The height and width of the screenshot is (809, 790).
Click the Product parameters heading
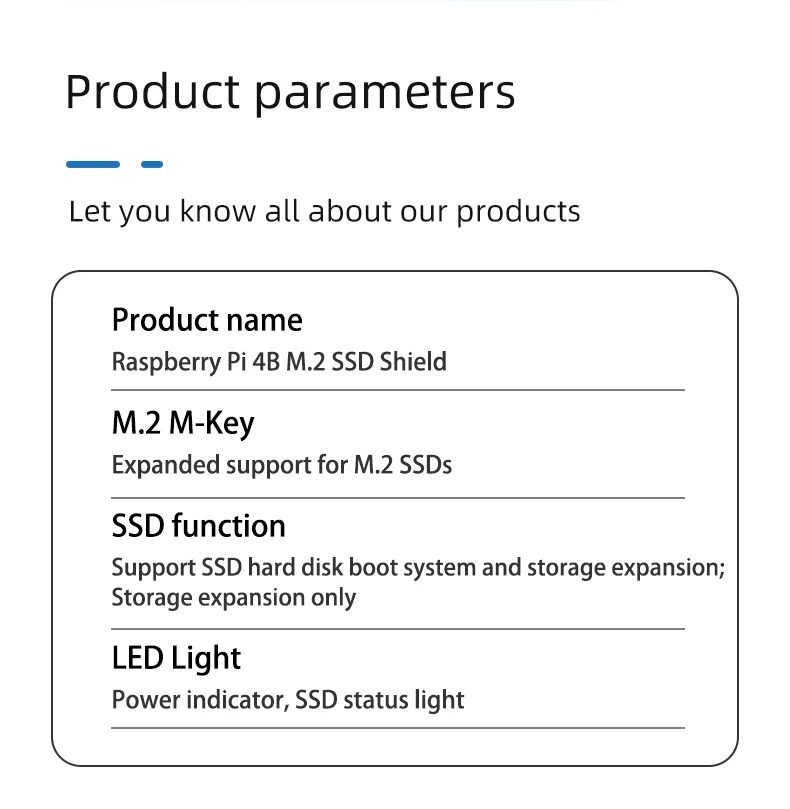pos(290,92)
